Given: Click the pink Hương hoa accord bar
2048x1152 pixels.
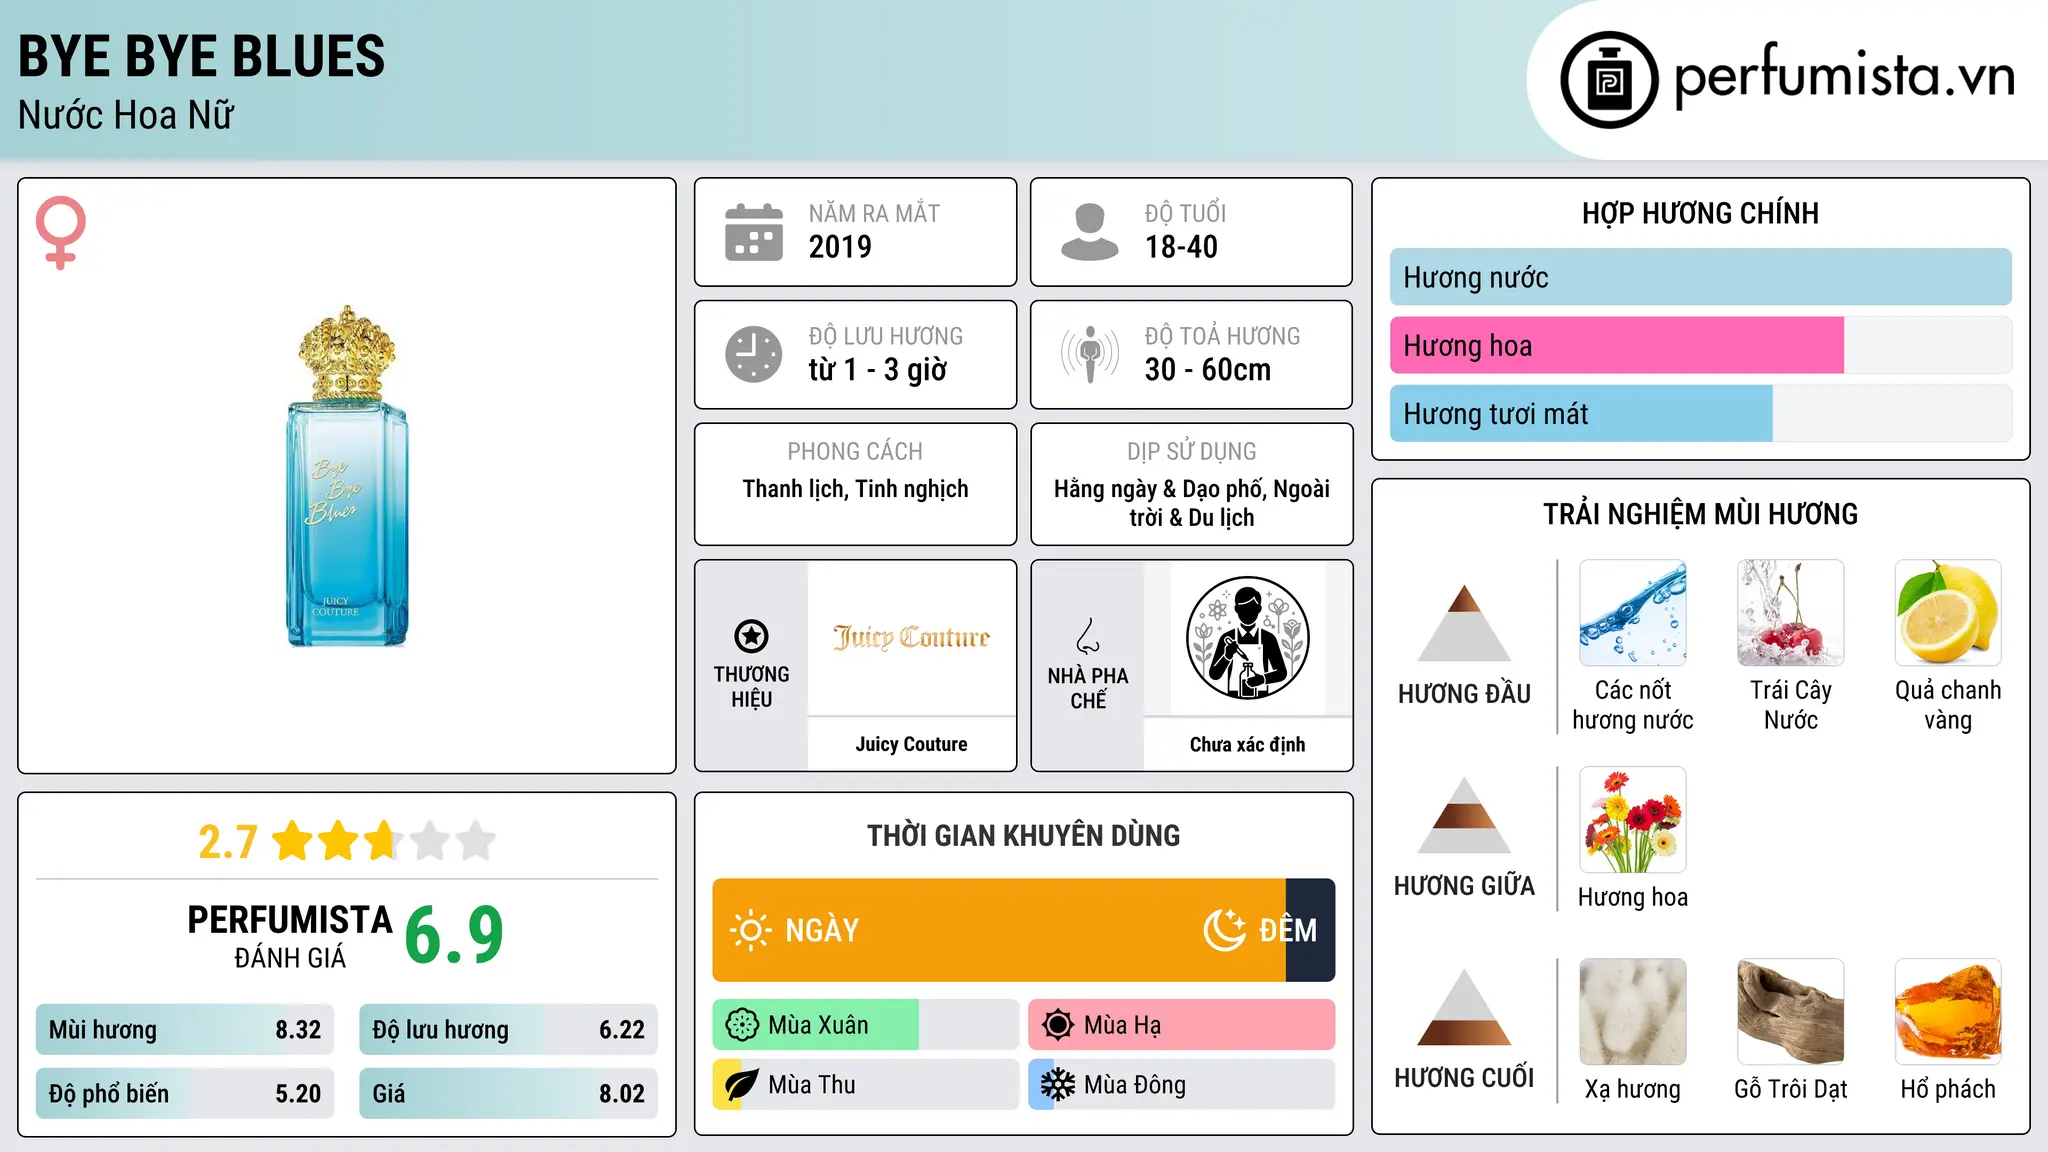Looking at the screenshot, I should (x=1617, y=345).
